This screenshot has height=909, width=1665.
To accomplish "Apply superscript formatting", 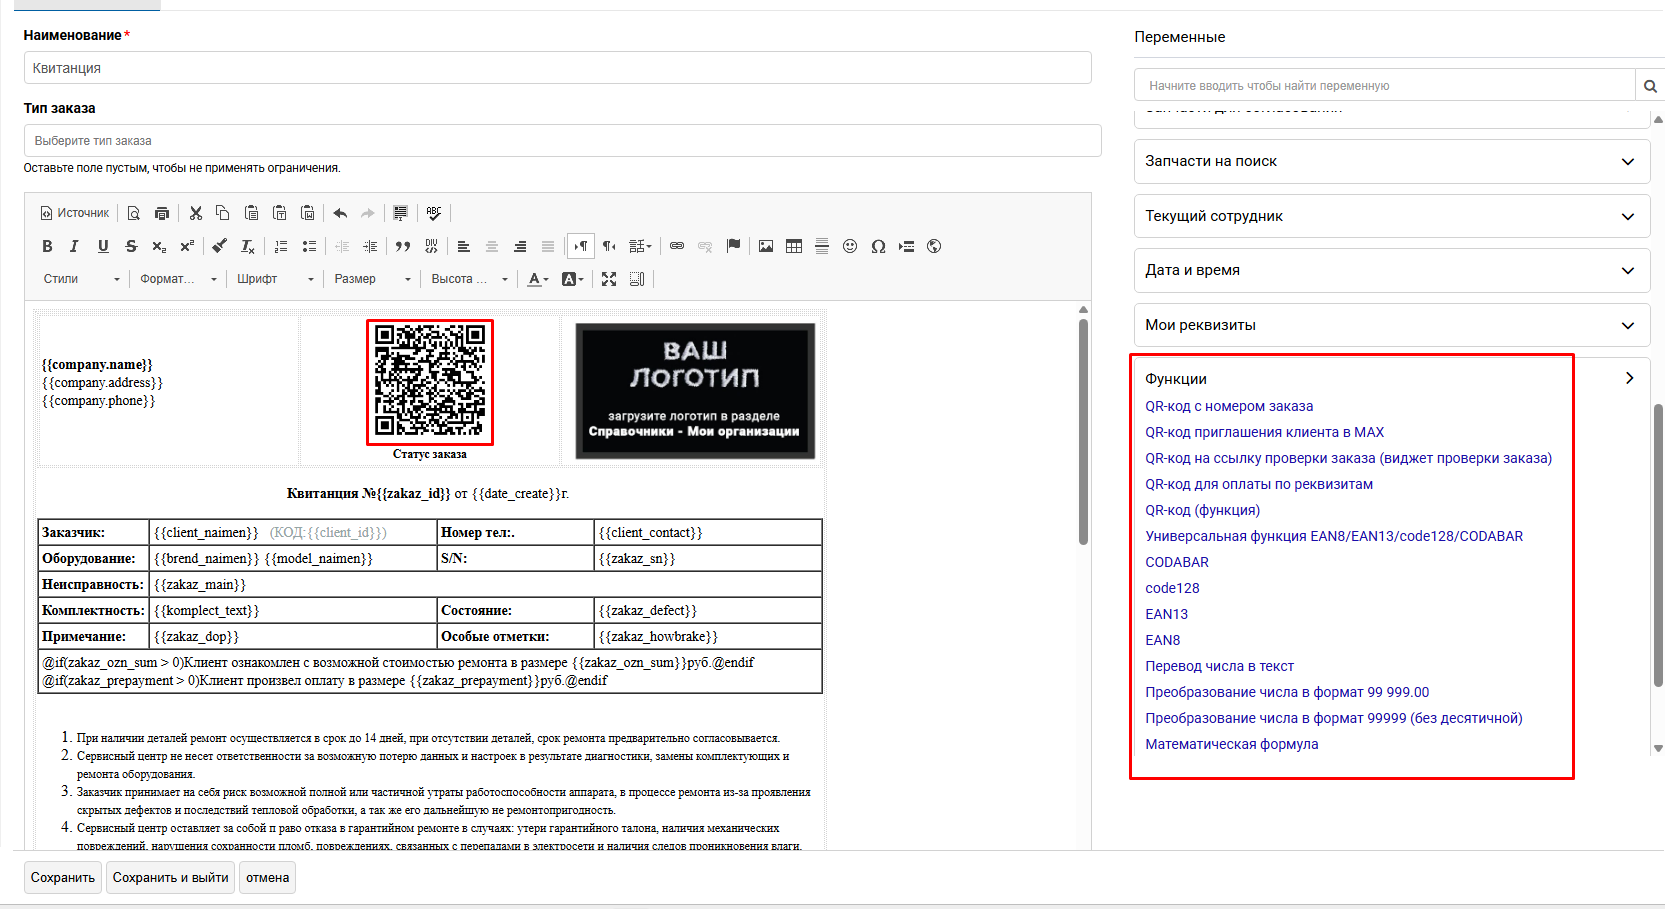I will coord(187,246).
